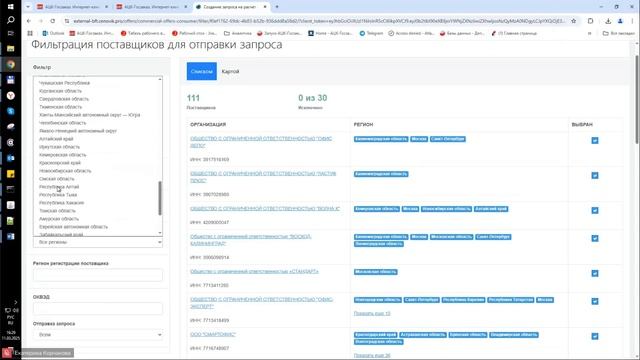The image size is (640, 360).
Task: Select 'Иркутская область' in region list
Action: pos(59,147)
